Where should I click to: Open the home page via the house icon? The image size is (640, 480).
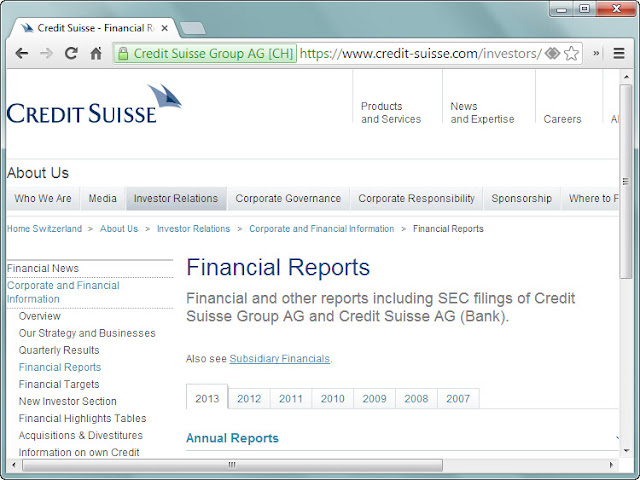coord(96,53)
